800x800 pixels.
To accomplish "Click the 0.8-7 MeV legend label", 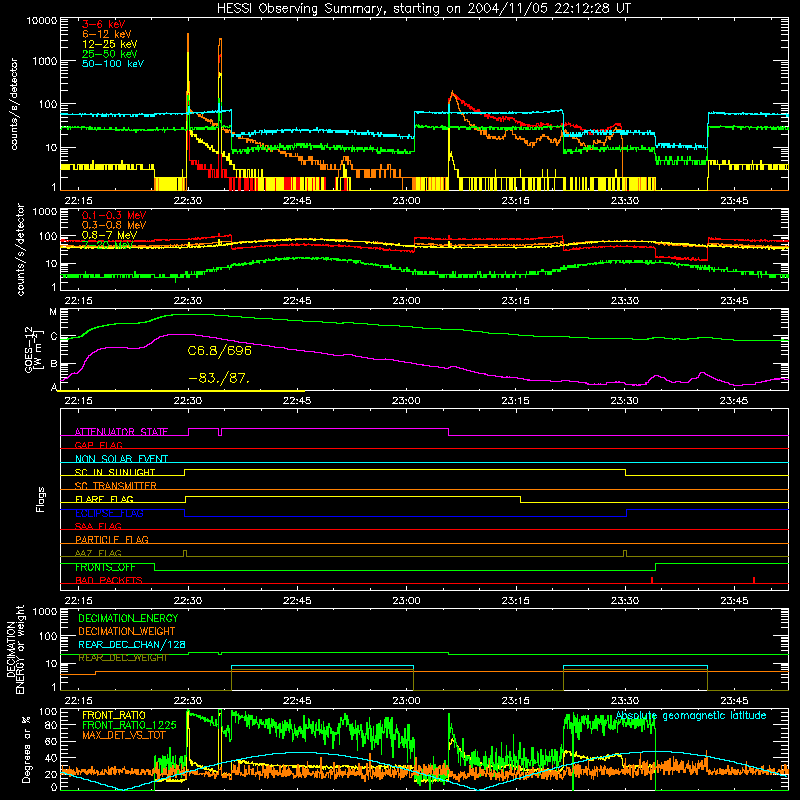I will (x=109, y=235).
